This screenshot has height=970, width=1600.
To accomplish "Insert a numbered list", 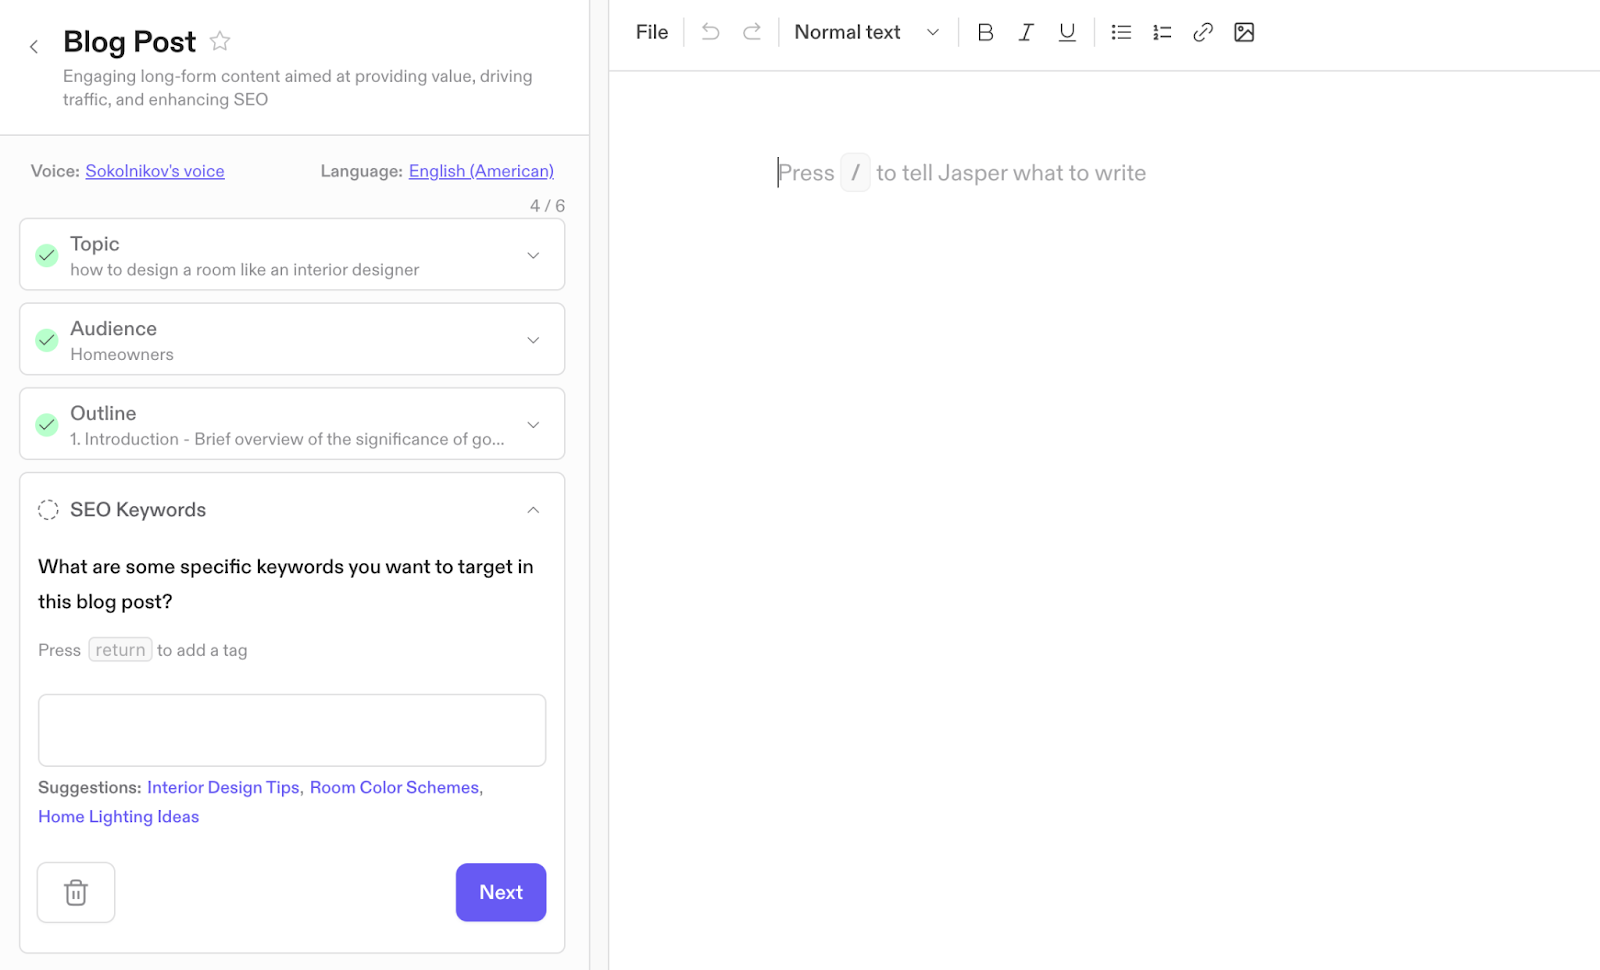I will click(x=1162, y=31).
